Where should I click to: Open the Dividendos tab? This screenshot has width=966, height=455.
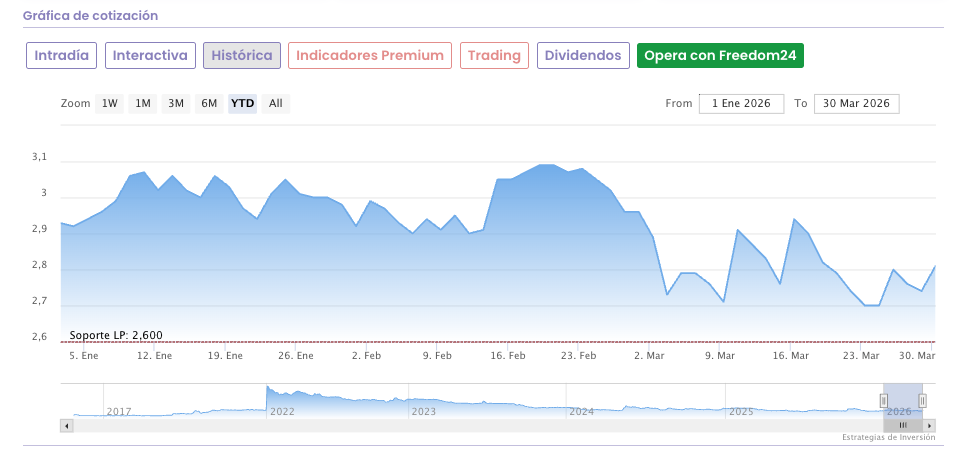point(583,55)
